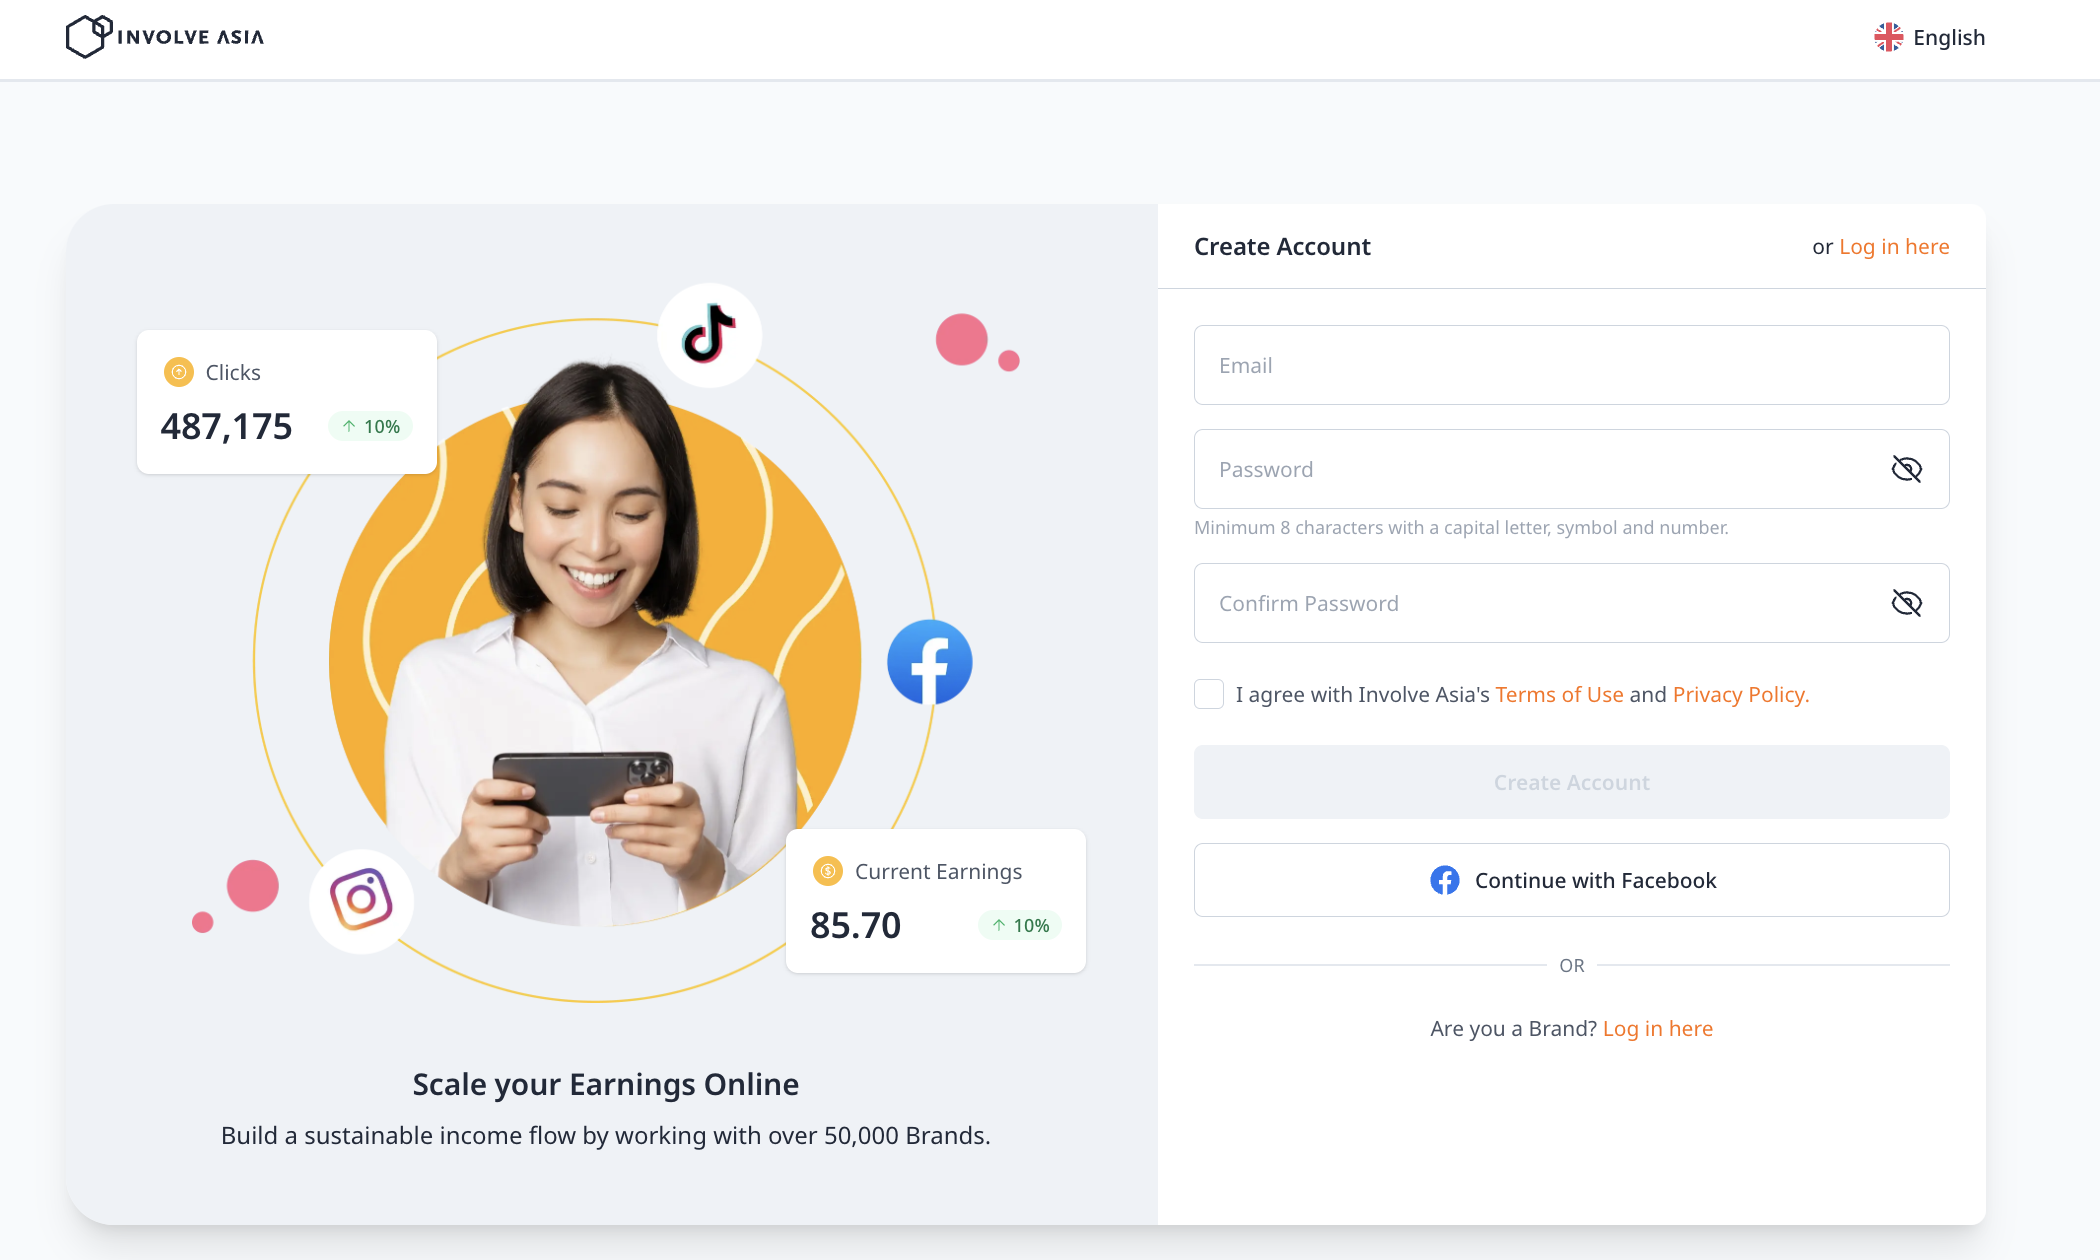Show the Password field contents
The height and width of the screenshot is (1260, 2100).
tap(1906, 469)
